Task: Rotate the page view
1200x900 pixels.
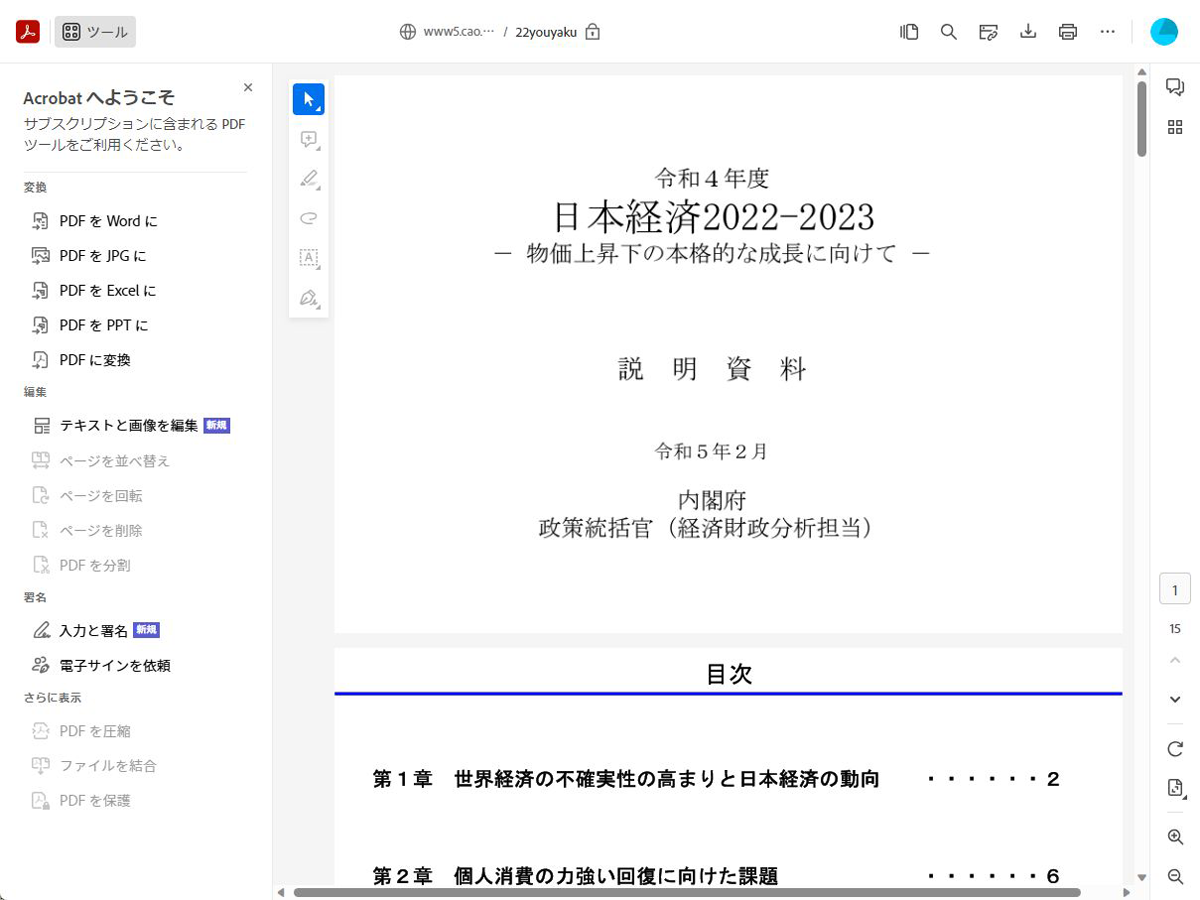Action: tap(1175, 749)
